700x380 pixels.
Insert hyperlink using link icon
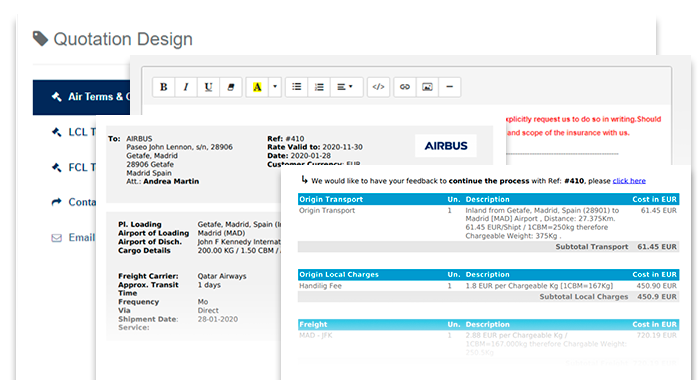pyautogui.click(x=404, y=87)
